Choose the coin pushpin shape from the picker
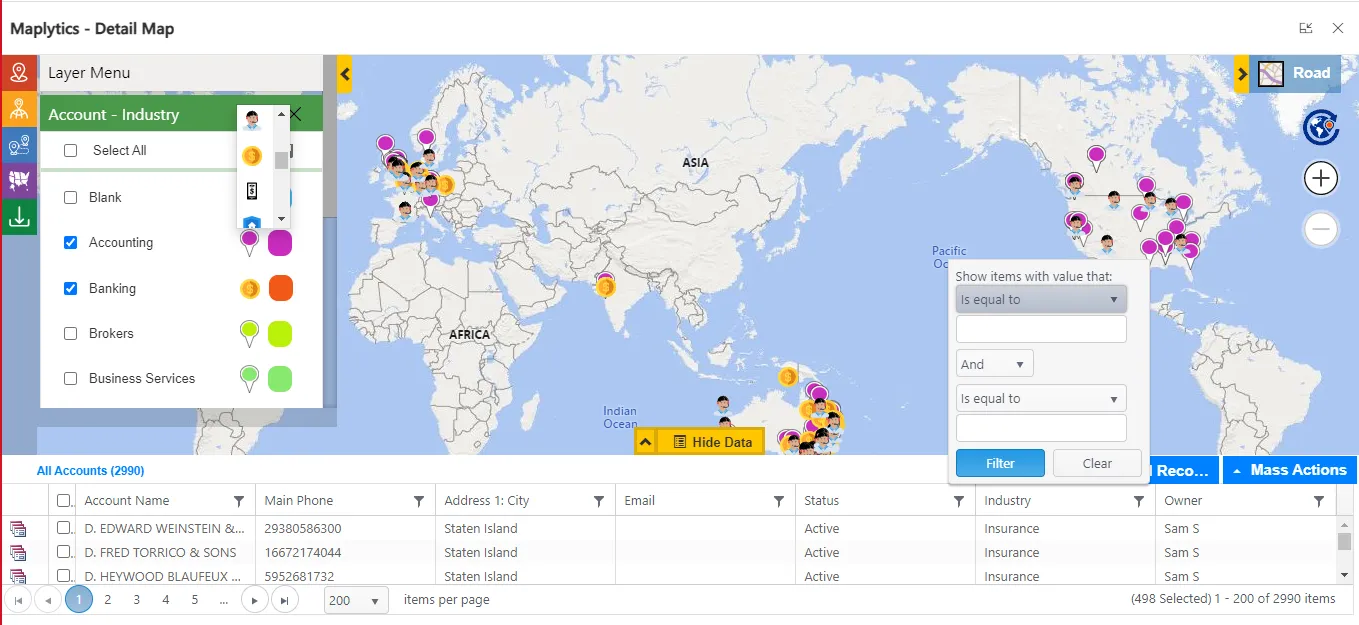The image size is (1359, 625). [252, 155]
